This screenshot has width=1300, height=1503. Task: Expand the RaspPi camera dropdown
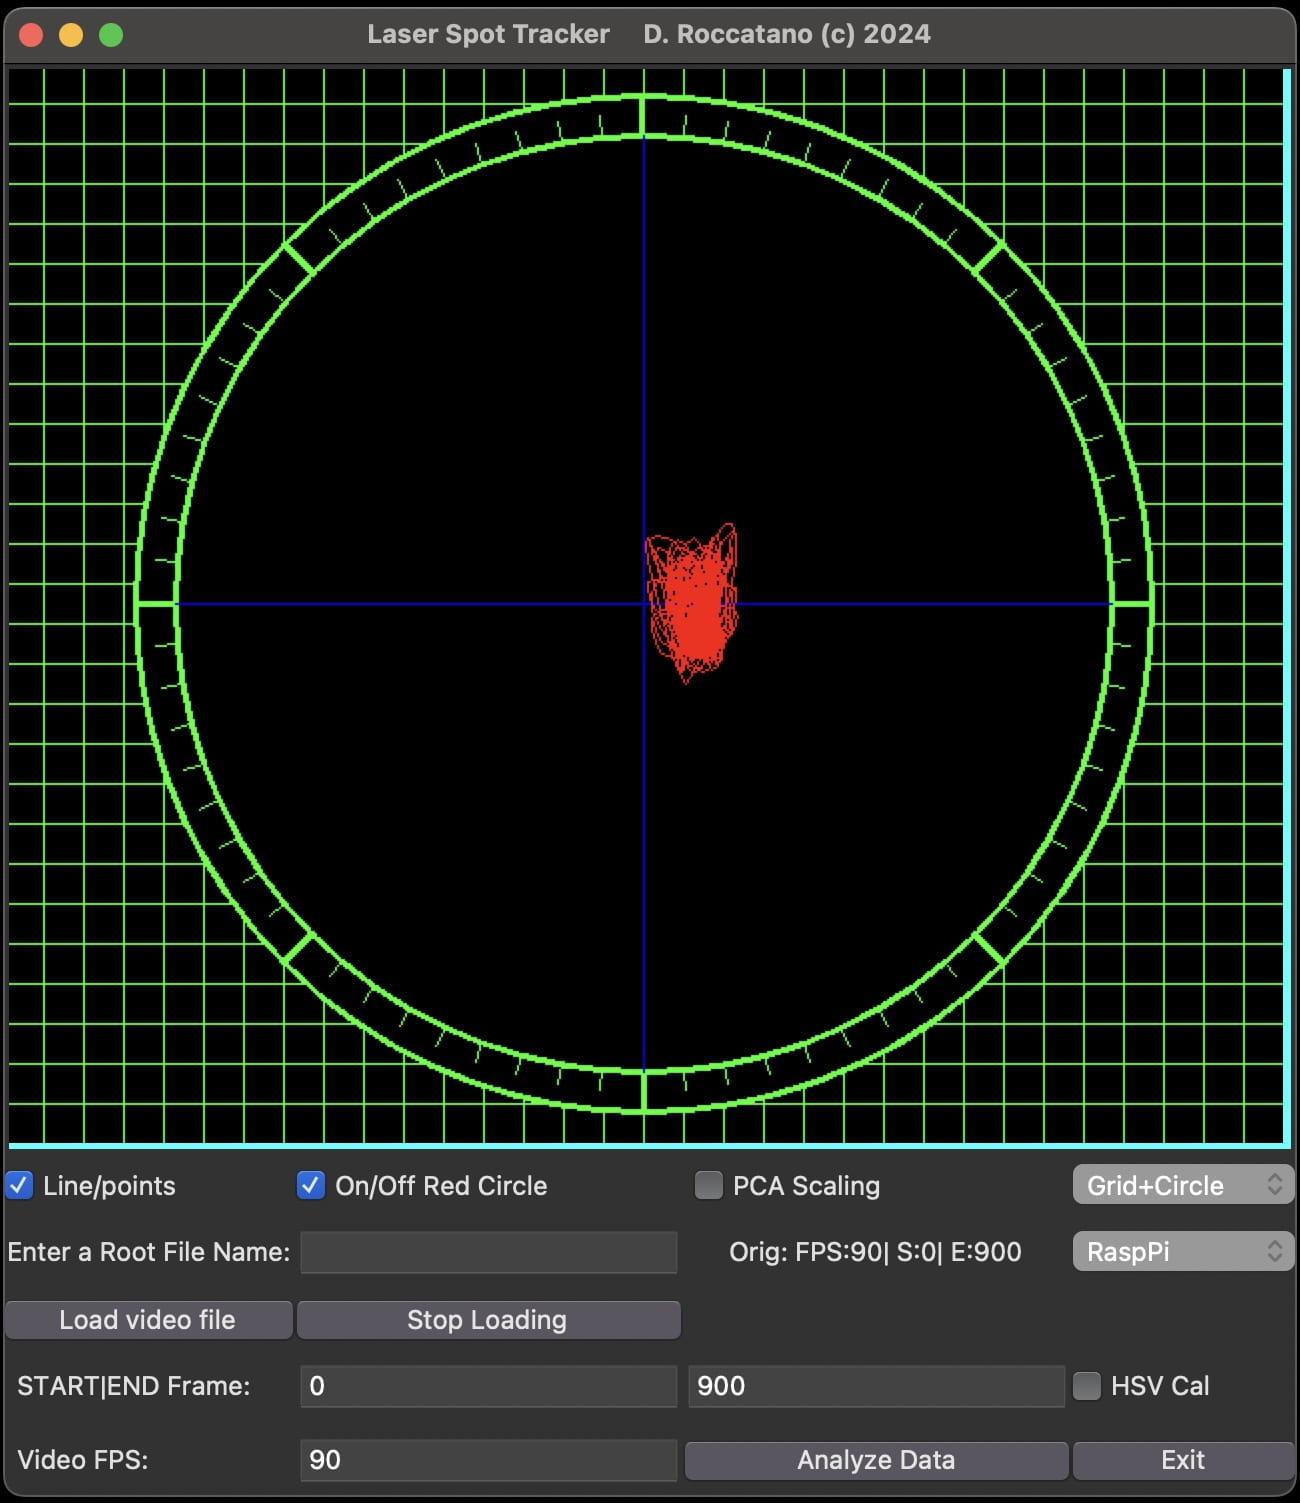point(1183,1251)
